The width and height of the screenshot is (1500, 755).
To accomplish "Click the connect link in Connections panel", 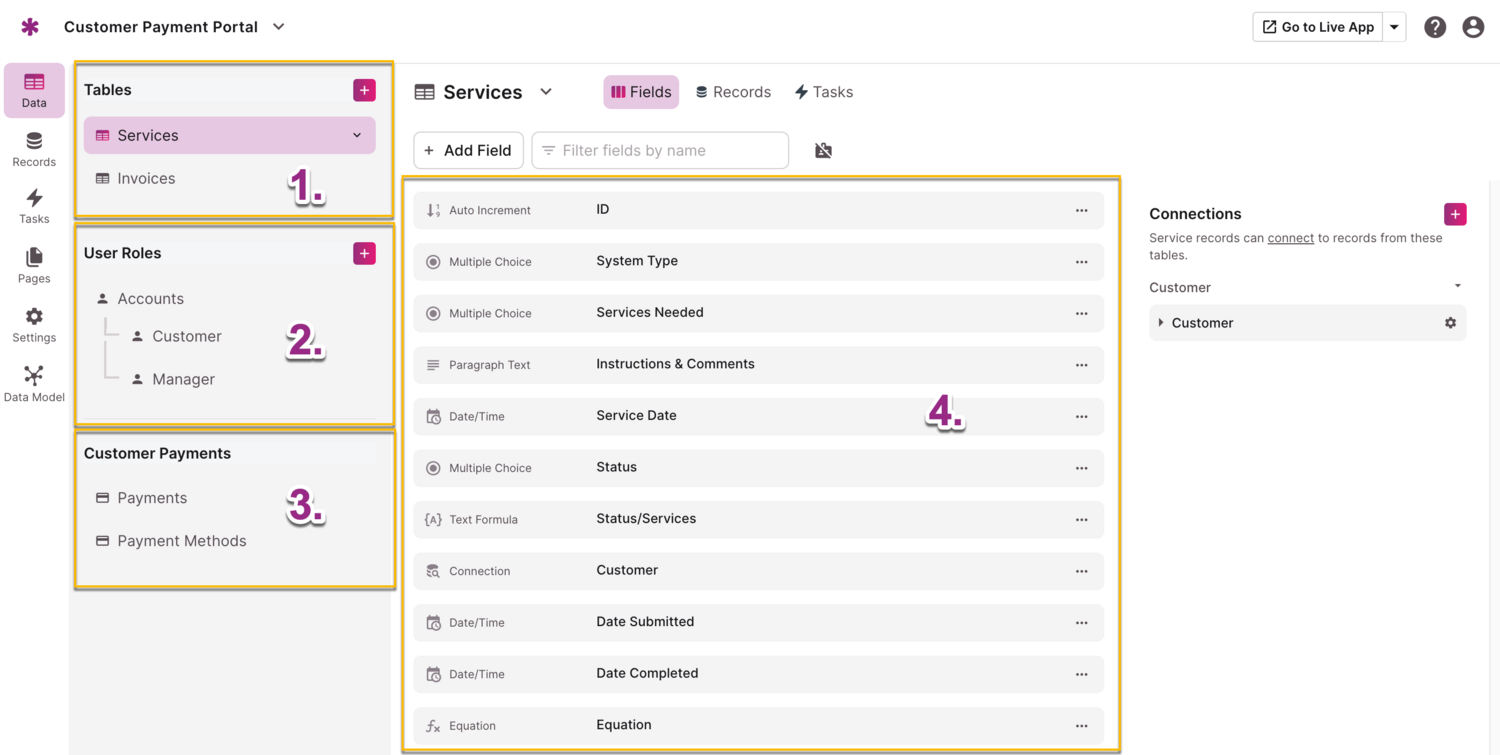I will click(1291, 237).
